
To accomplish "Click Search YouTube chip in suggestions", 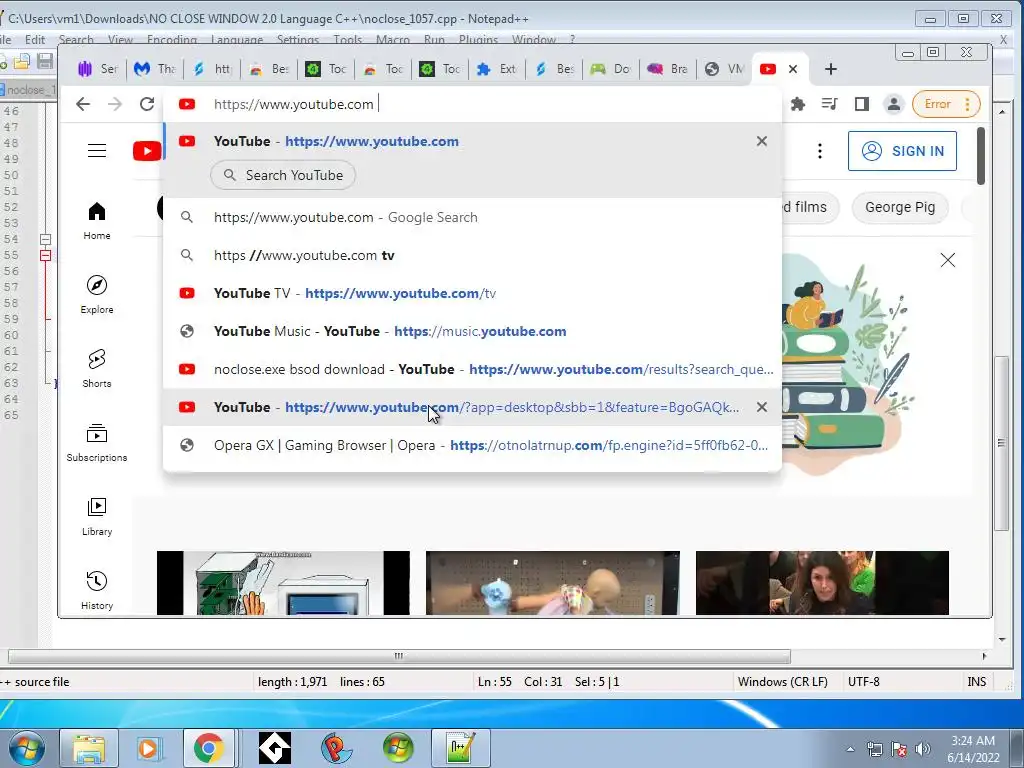I will pos(283,175).
